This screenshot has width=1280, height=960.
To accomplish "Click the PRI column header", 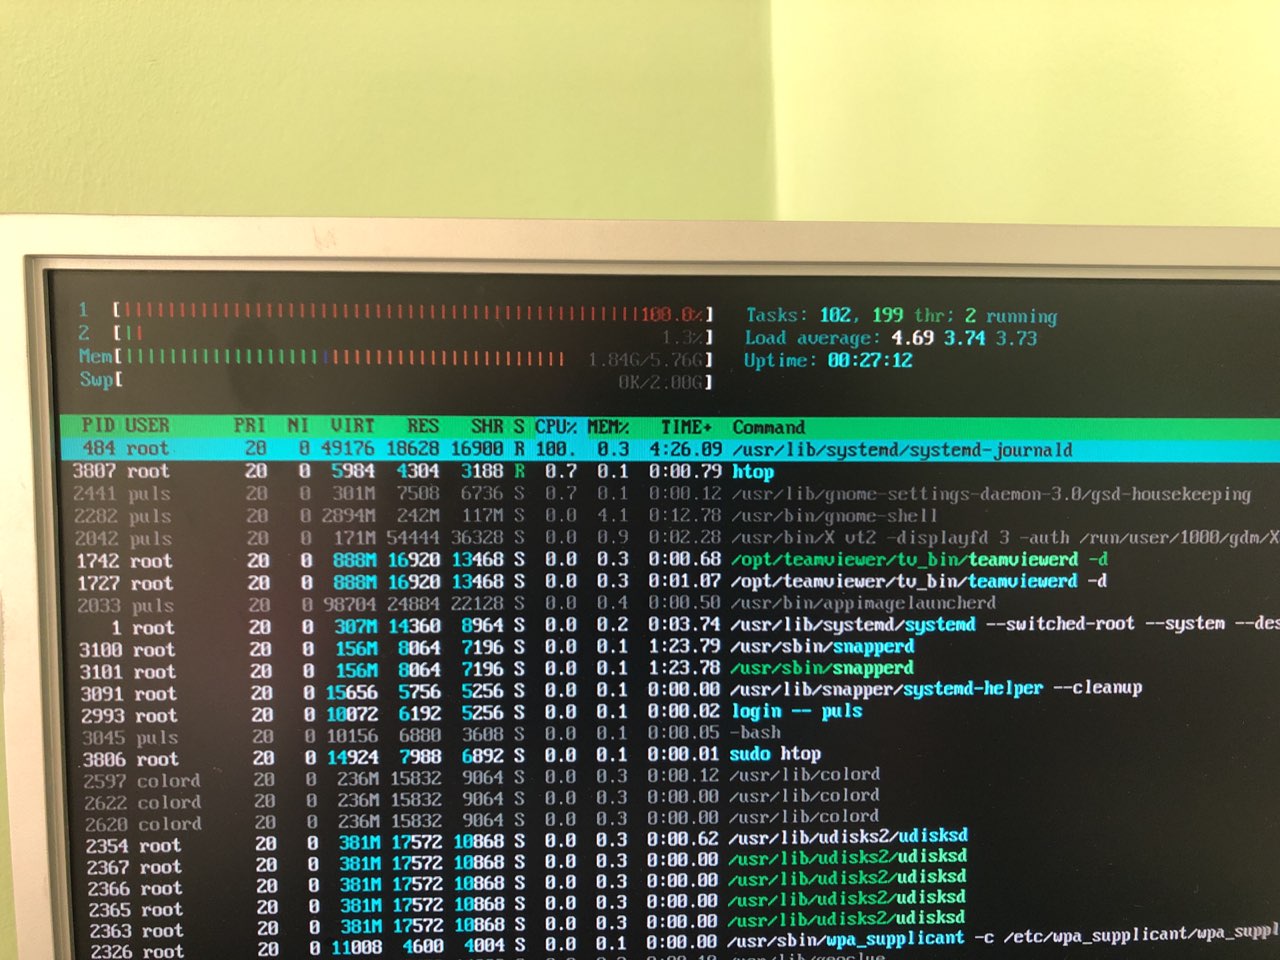I will [250, 426].
